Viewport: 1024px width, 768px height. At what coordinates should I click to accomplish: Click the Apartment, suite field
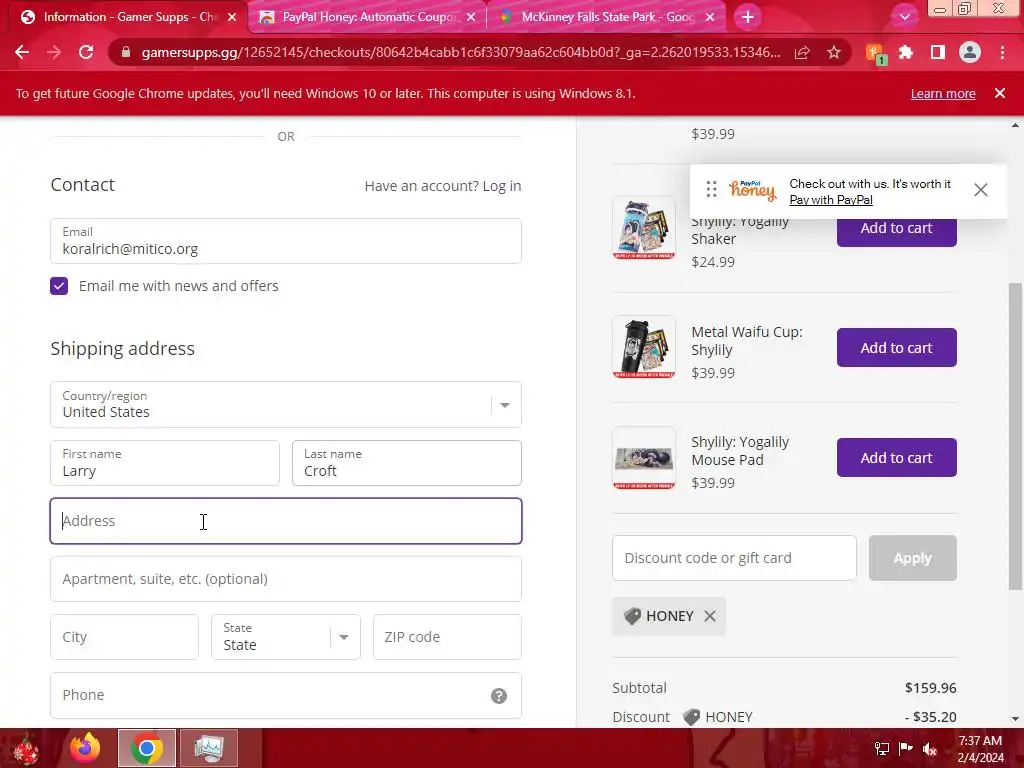pos(286,579)
